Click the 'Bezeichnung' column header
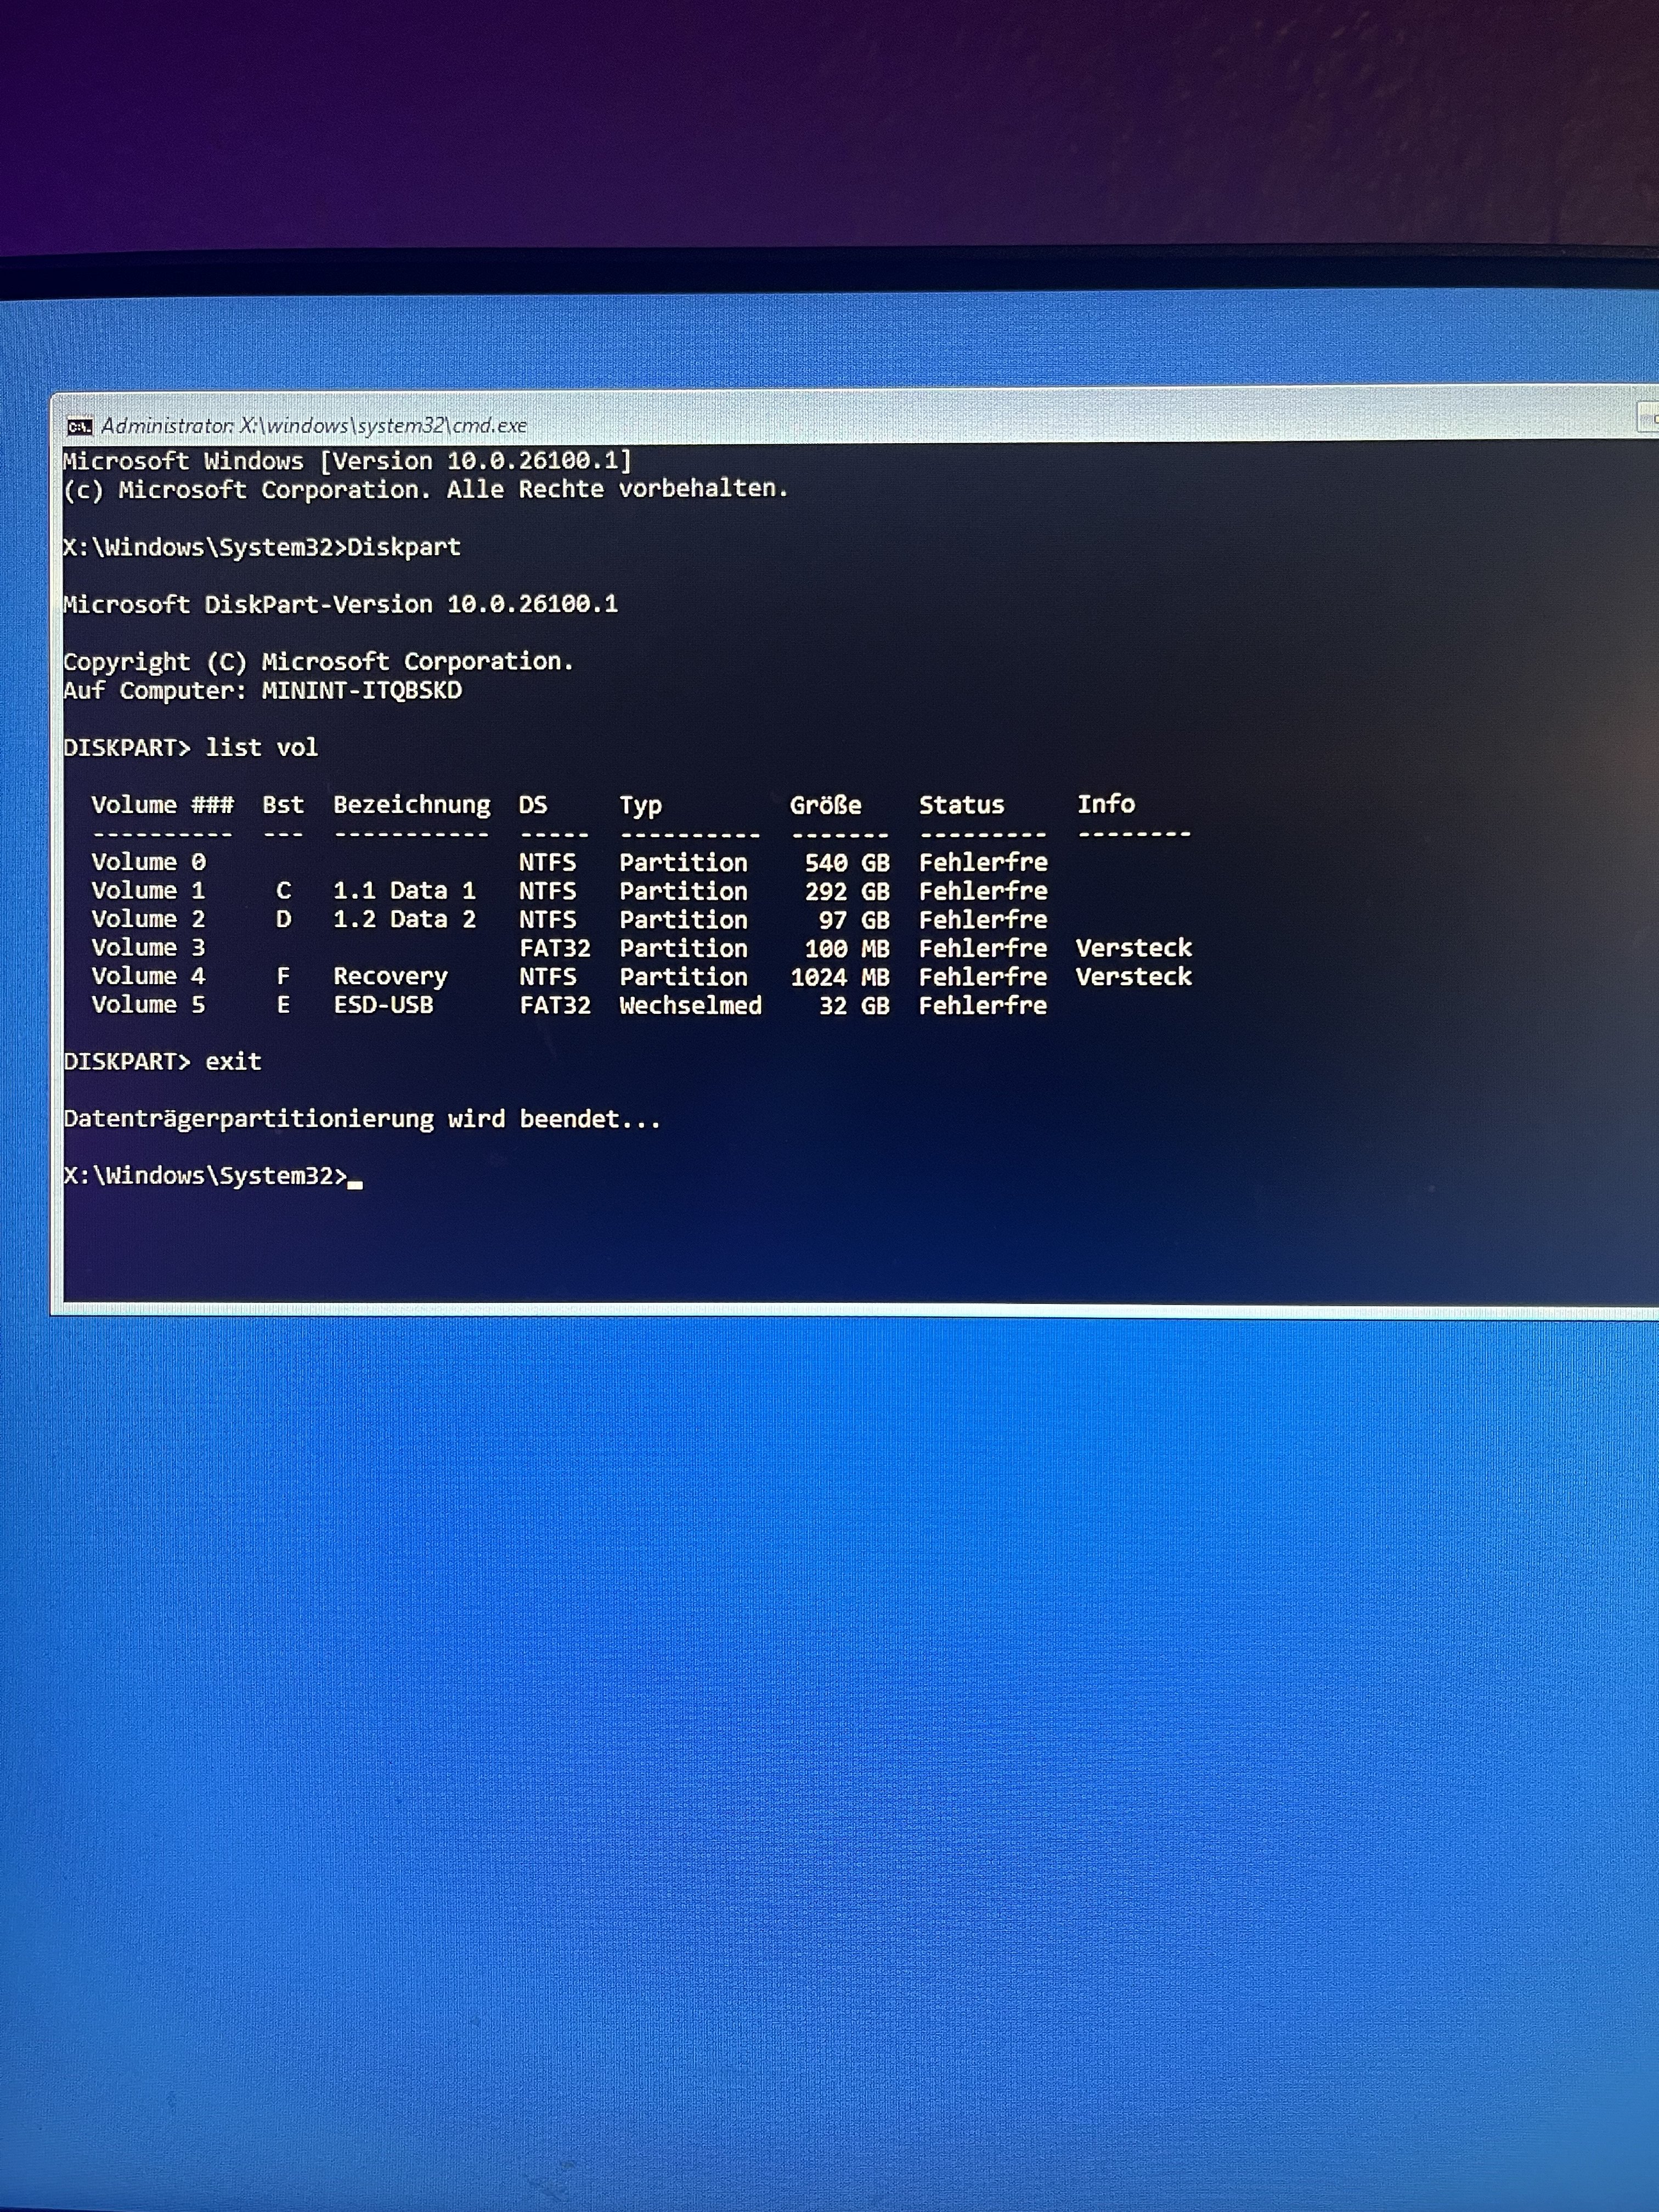The height and width of the screenshot is (2212, 1659). (411, 805)
